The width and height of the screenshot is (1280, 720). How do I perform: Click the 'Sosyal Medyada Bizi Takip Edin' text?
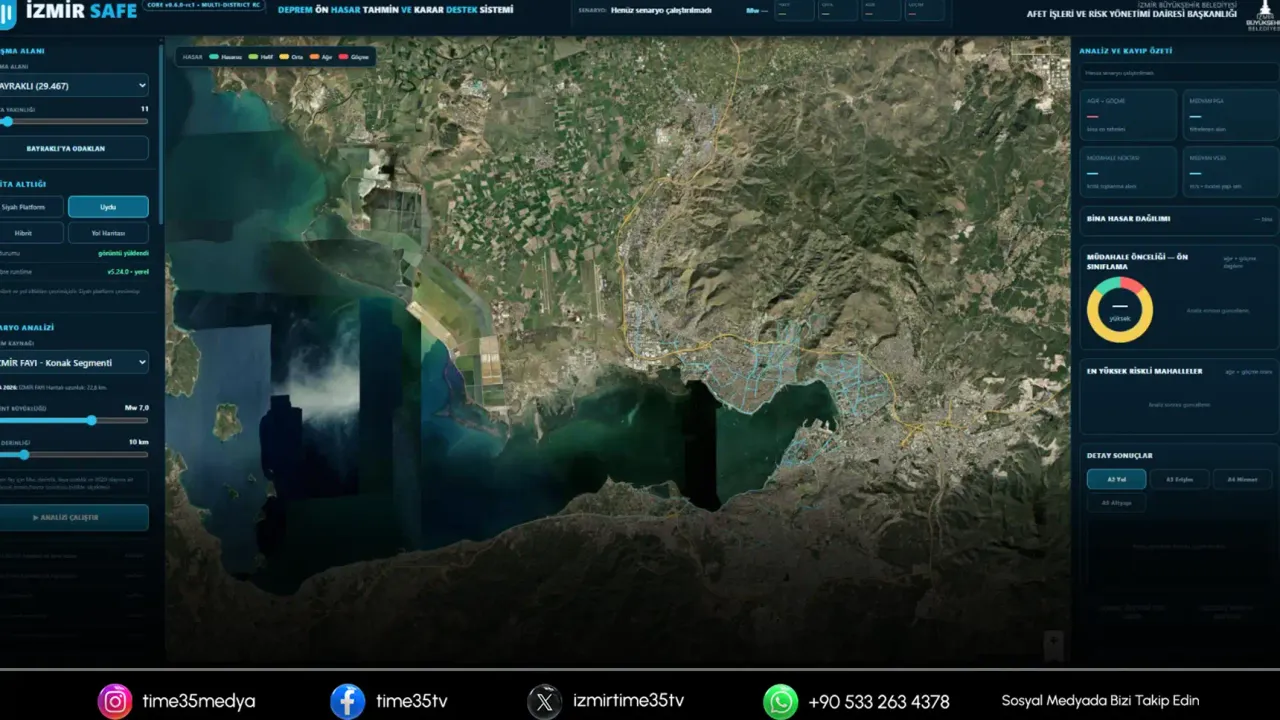click(1100, 701)
